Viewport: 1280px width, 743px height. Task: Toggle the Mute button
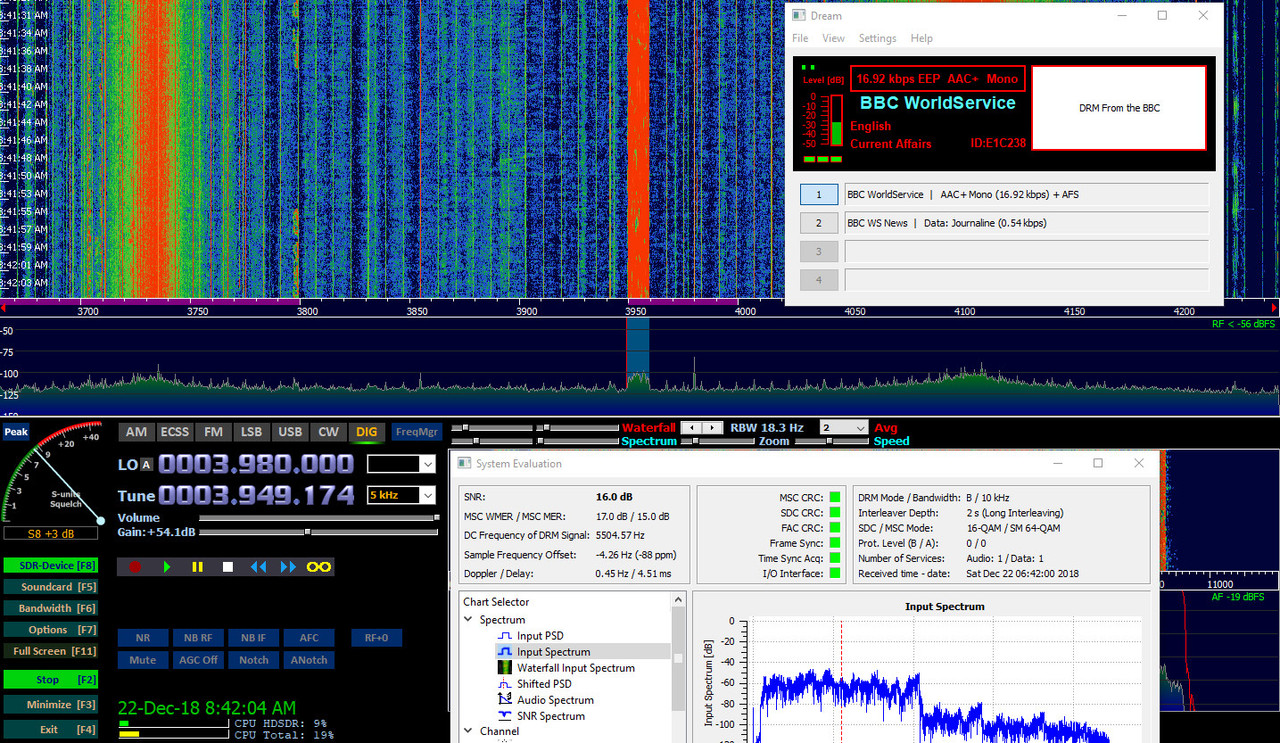(x=143, y=660)
